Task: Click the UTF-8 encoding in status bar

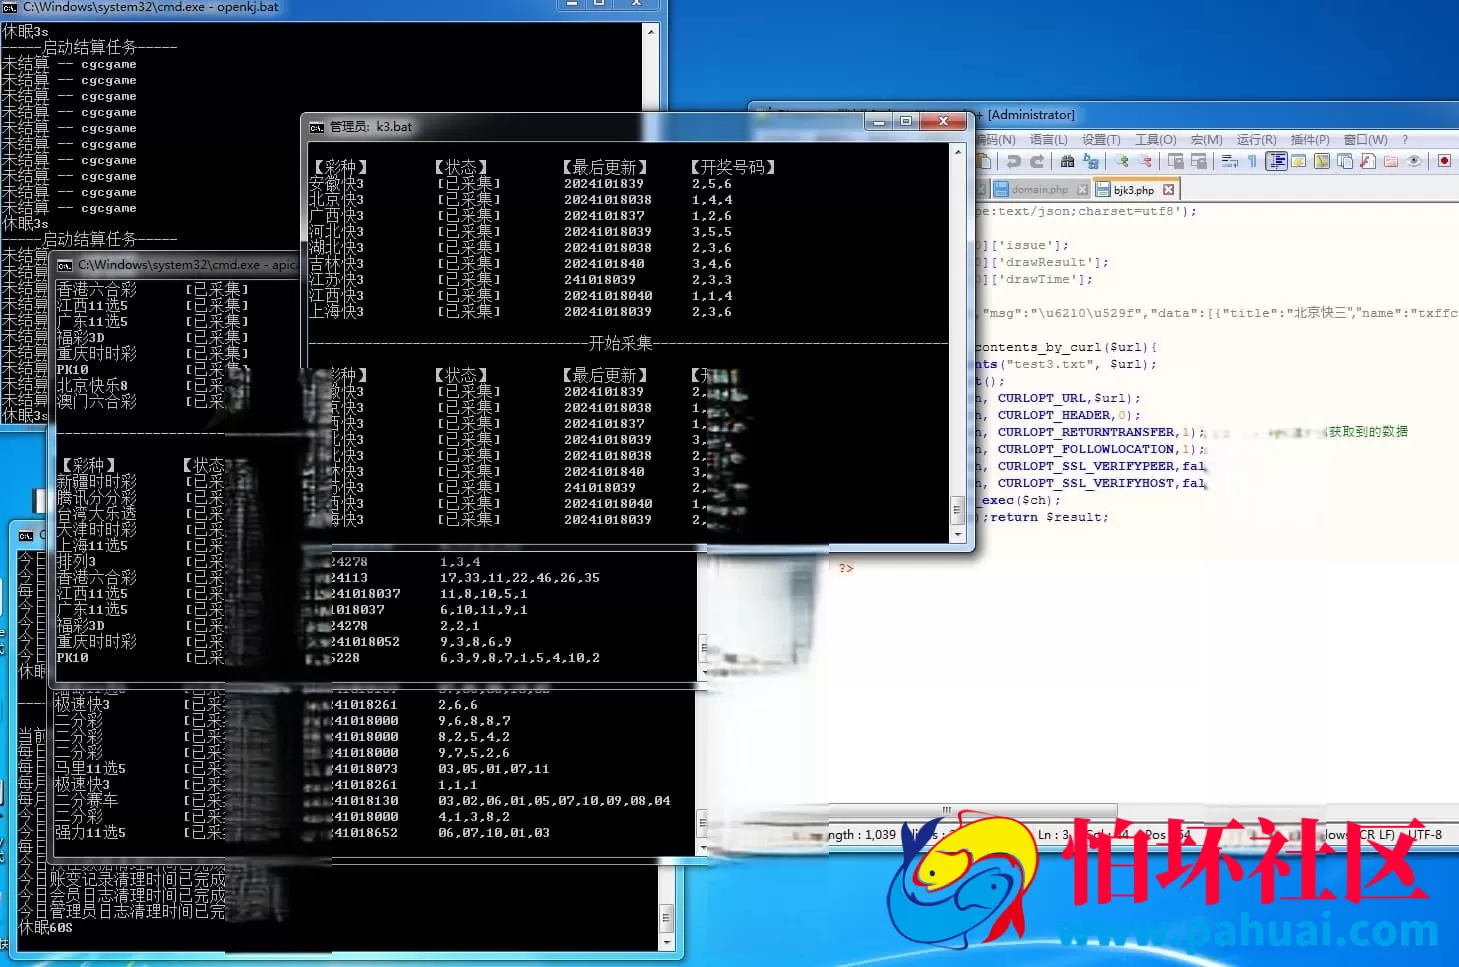Action: coord(1425,834)
